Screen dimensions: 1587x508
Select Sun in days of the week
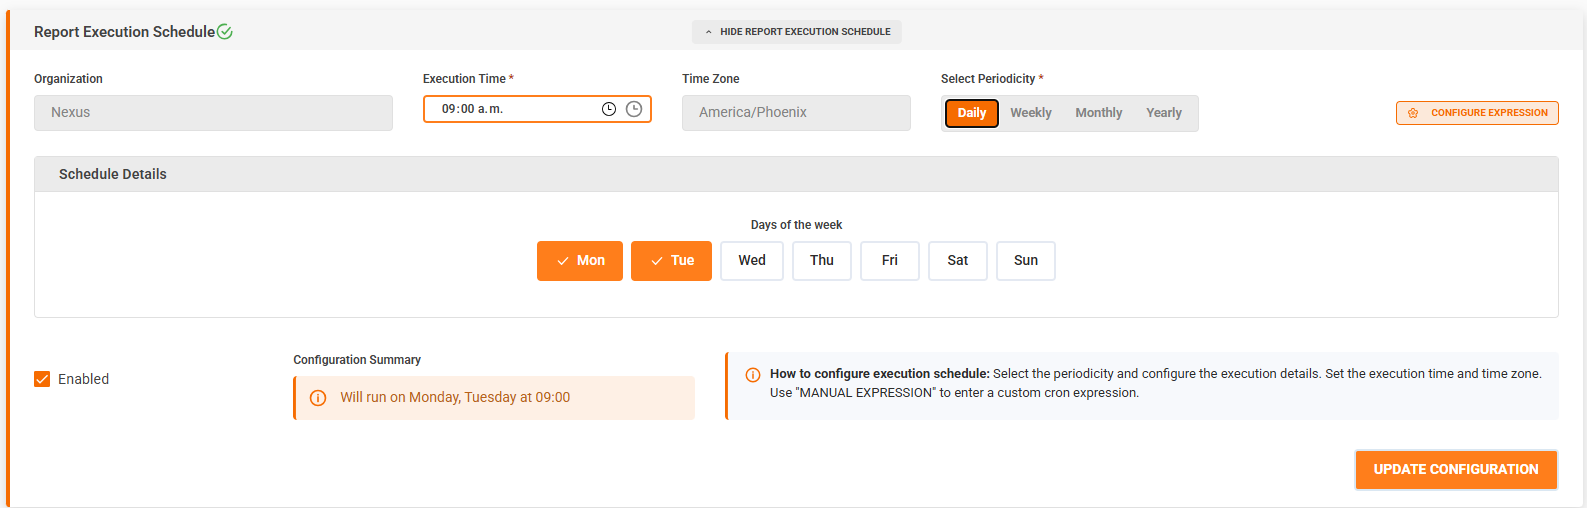1026,261
